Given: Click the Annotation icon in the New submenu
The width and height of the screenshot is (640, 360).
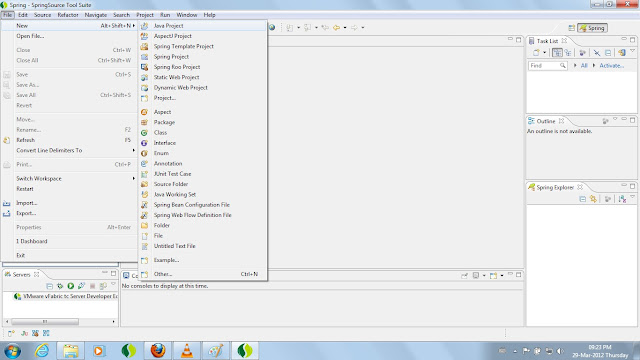Looking at the screenshot, I should click(144, 163).
